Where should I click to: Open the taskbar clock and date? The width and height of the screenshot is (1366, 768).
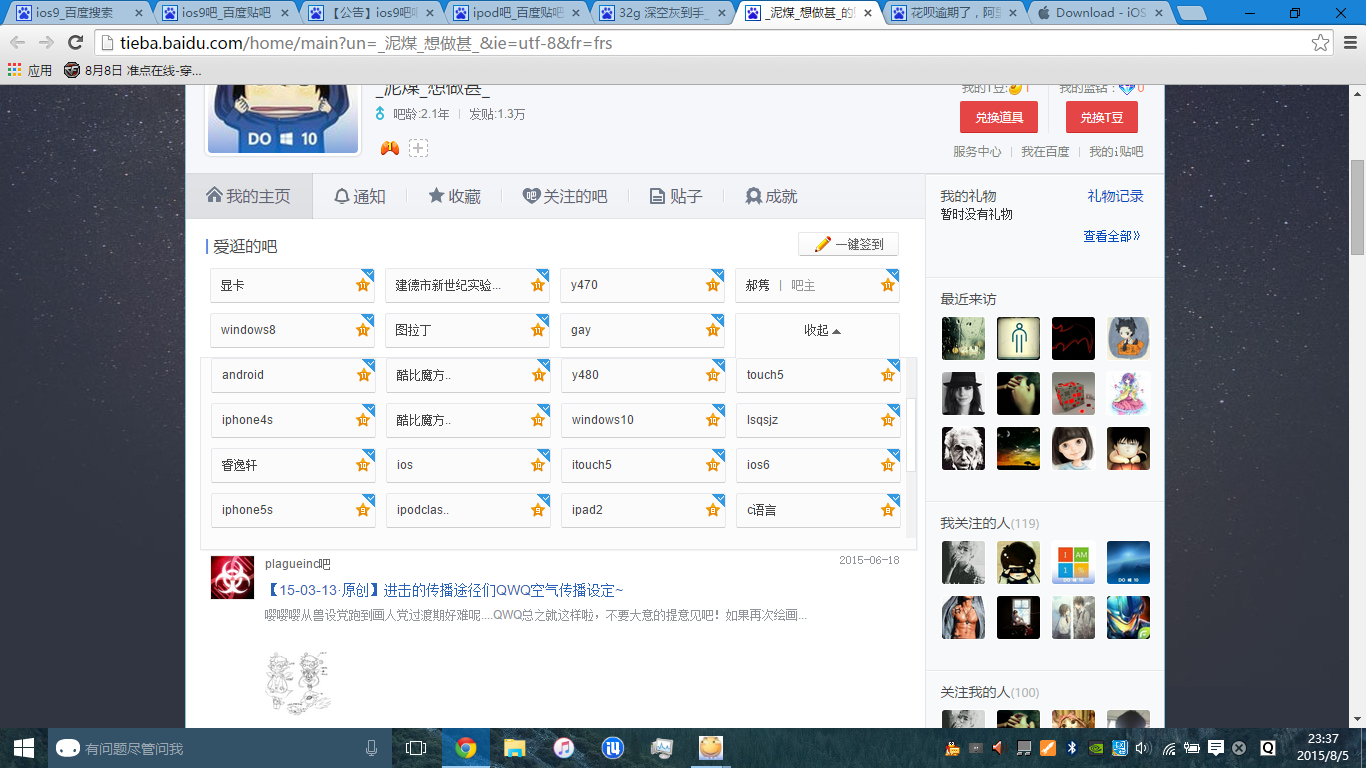coord(1322,748)
